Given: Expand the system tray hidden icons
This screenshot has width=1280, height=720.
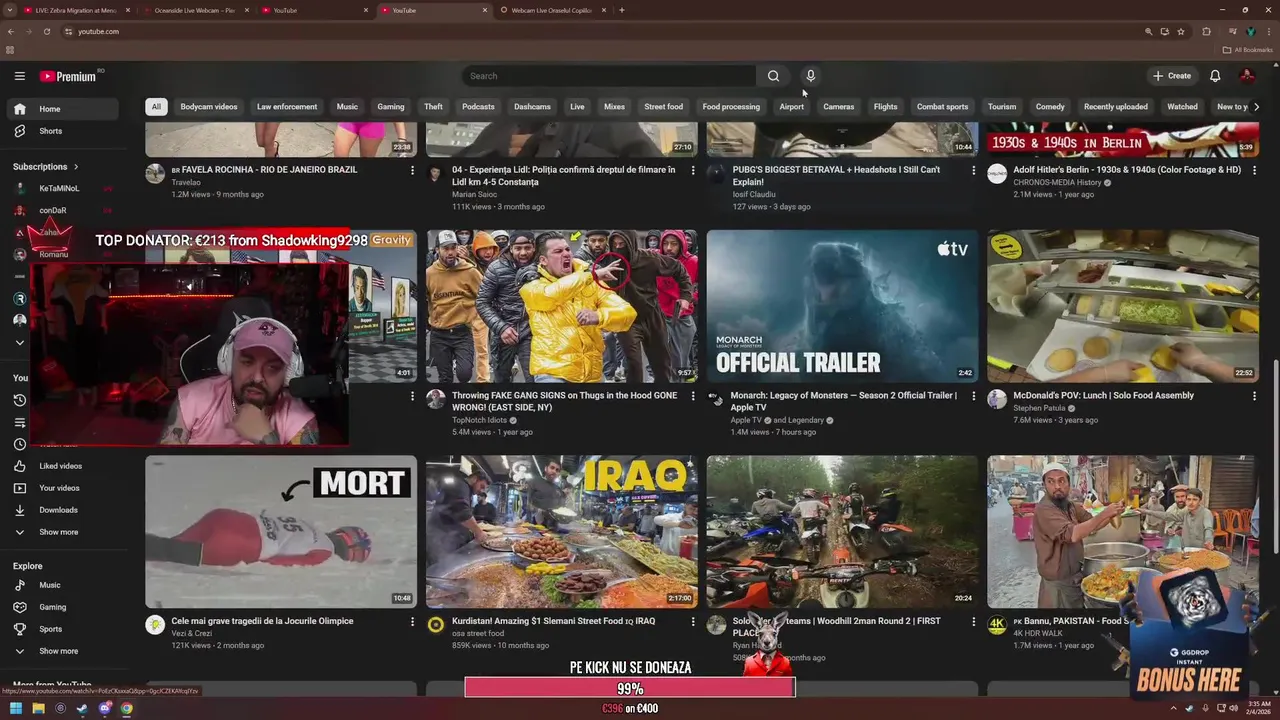Looking at the screenshot, I should tap(1175, 708).
